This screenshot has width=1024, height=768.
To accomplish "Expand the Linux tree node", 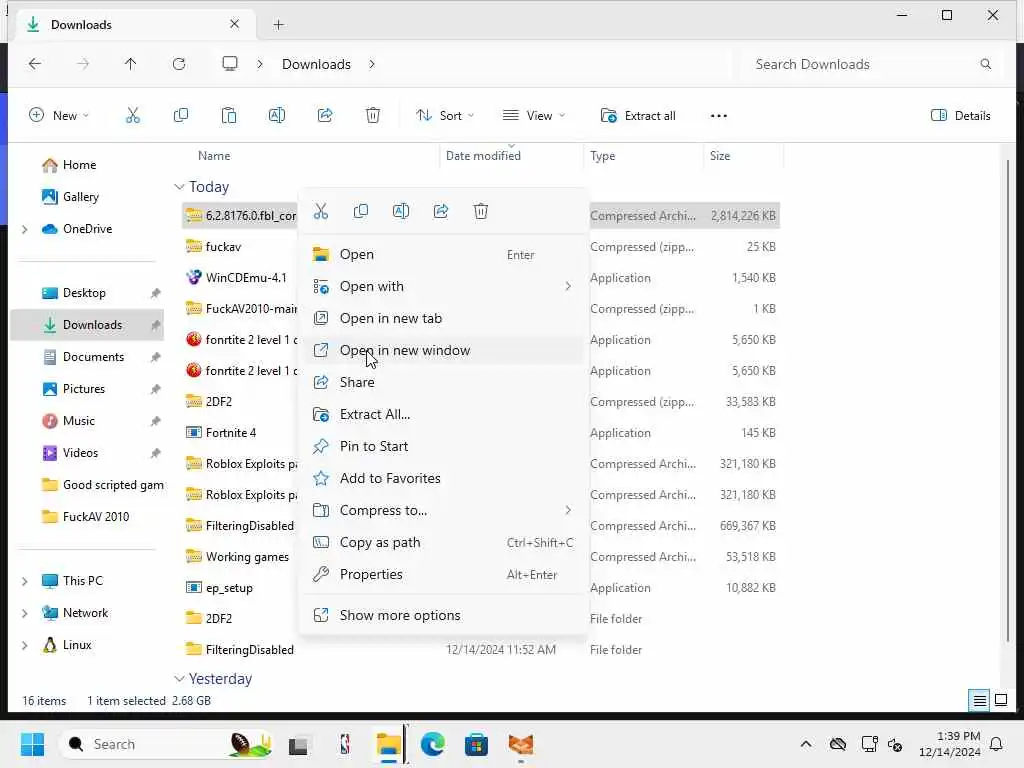I will click(x=25, y=645).
